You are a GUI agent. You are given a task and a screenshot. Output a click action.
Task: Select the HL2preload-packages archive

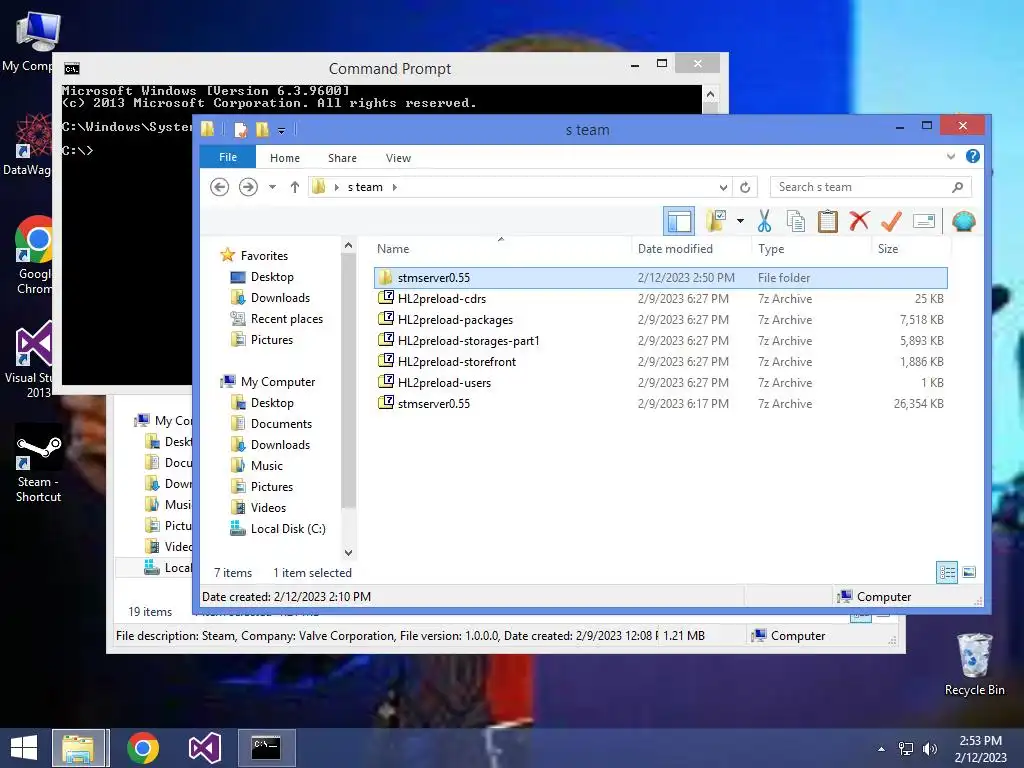point(661,319)
